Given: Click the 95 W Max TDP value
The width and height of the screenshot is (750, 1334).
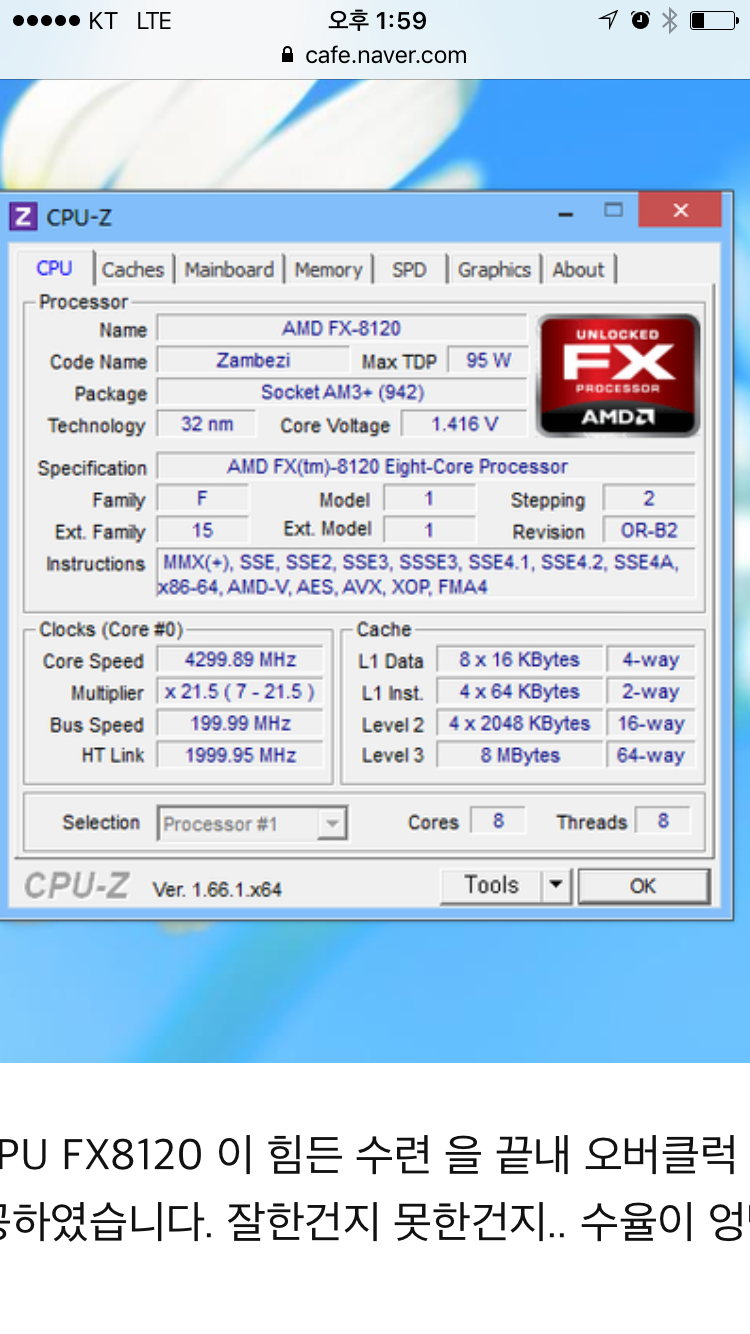Looking at the screenshot, I should [x=488, y=360].
